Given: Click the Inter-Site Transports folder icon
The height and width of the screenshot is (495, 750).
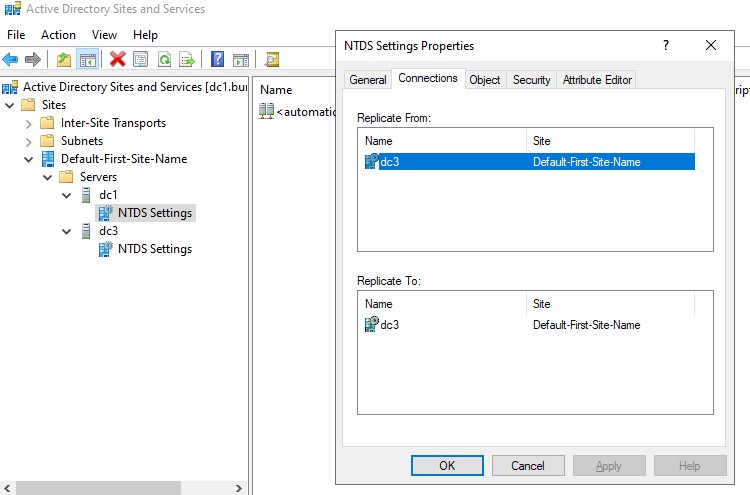Looking at the screenshot, I should click(x=47, y=123).
